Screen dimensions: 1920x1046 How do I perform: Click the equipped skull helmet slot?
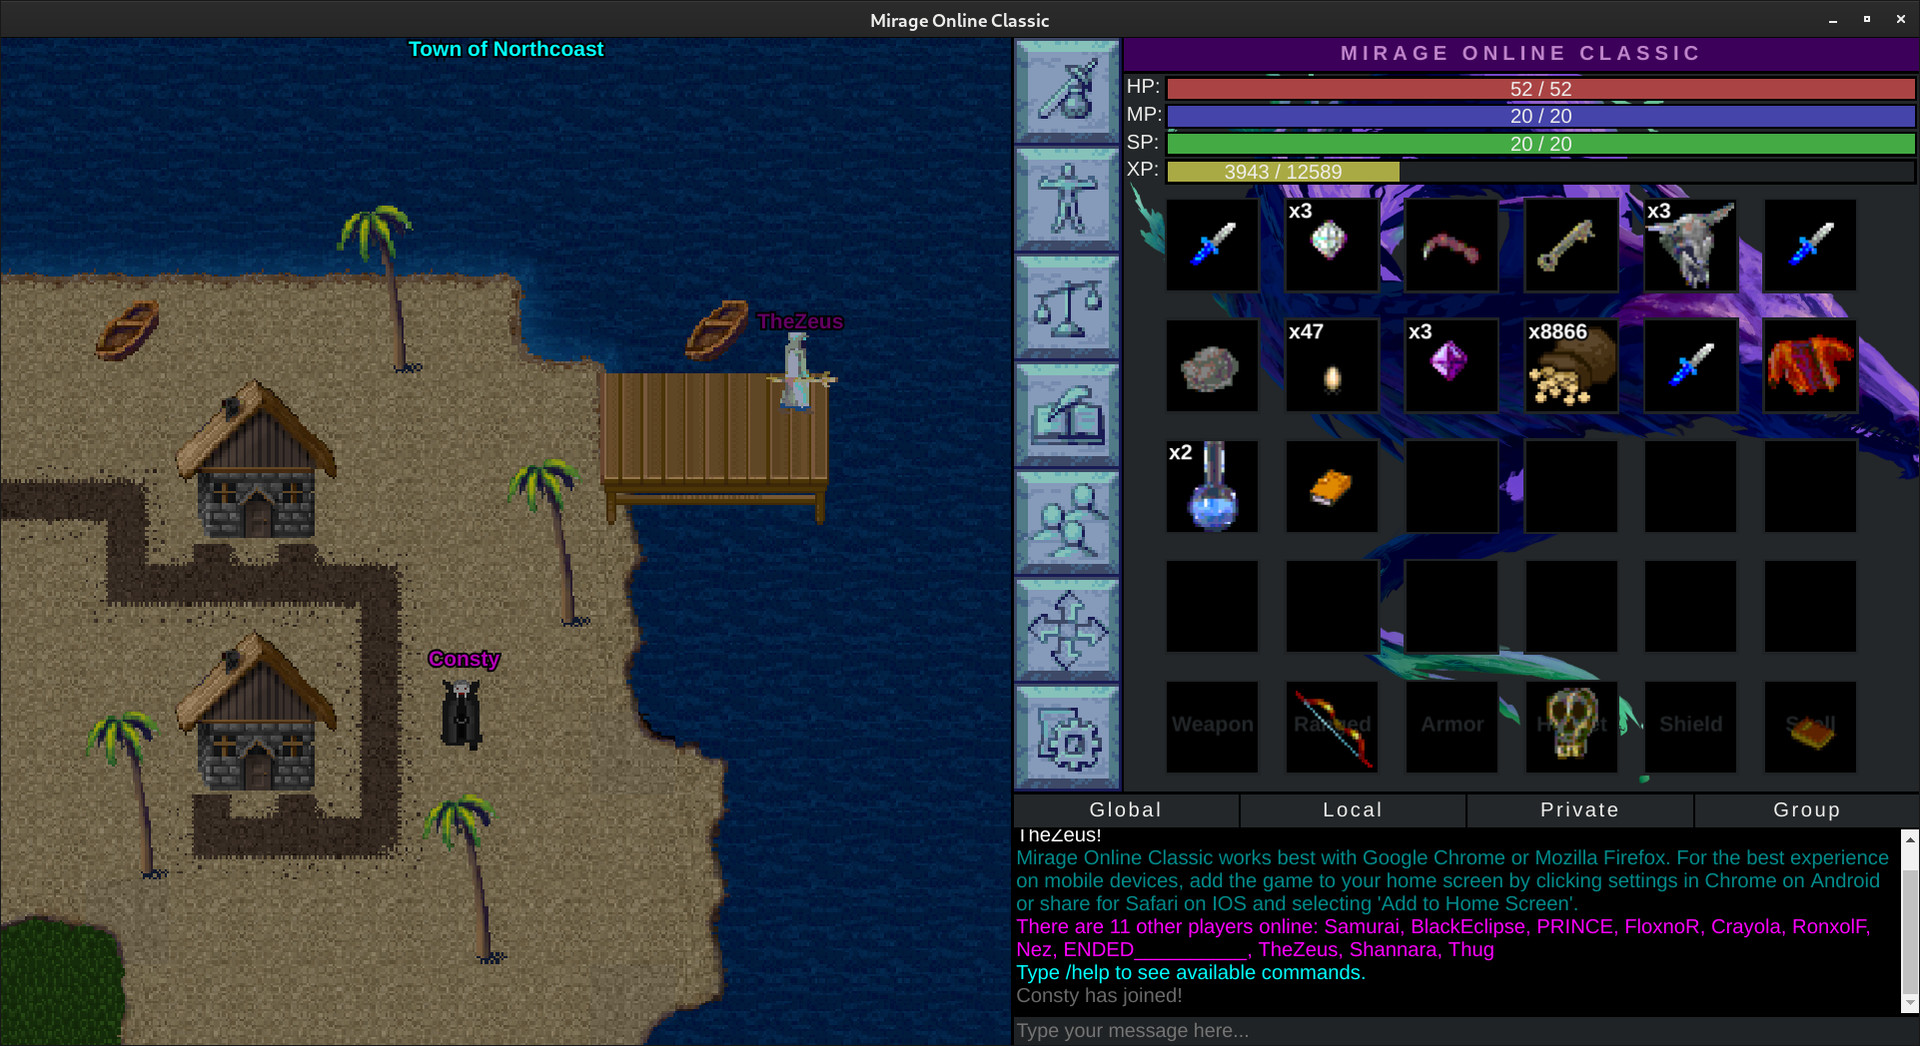click(x=1571, y=727)
